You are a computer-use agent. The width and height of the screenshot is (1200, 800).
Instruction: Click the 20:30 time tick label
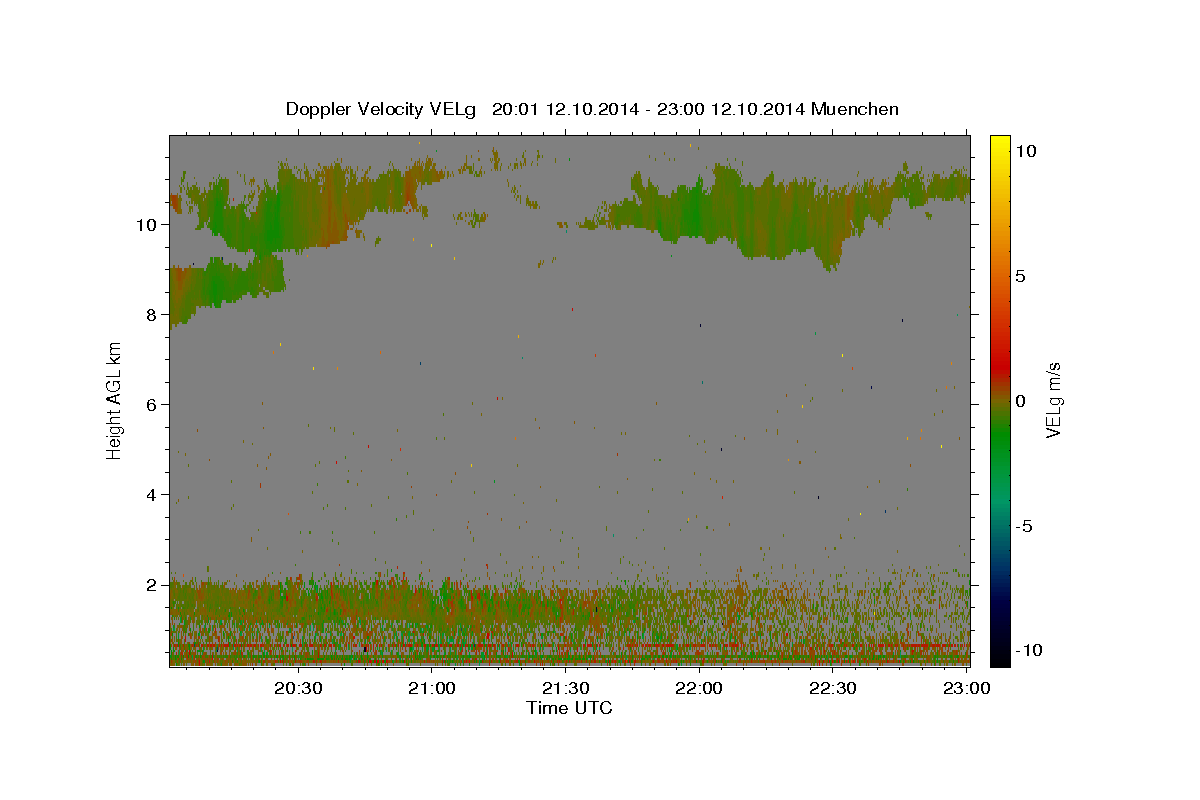298,688
